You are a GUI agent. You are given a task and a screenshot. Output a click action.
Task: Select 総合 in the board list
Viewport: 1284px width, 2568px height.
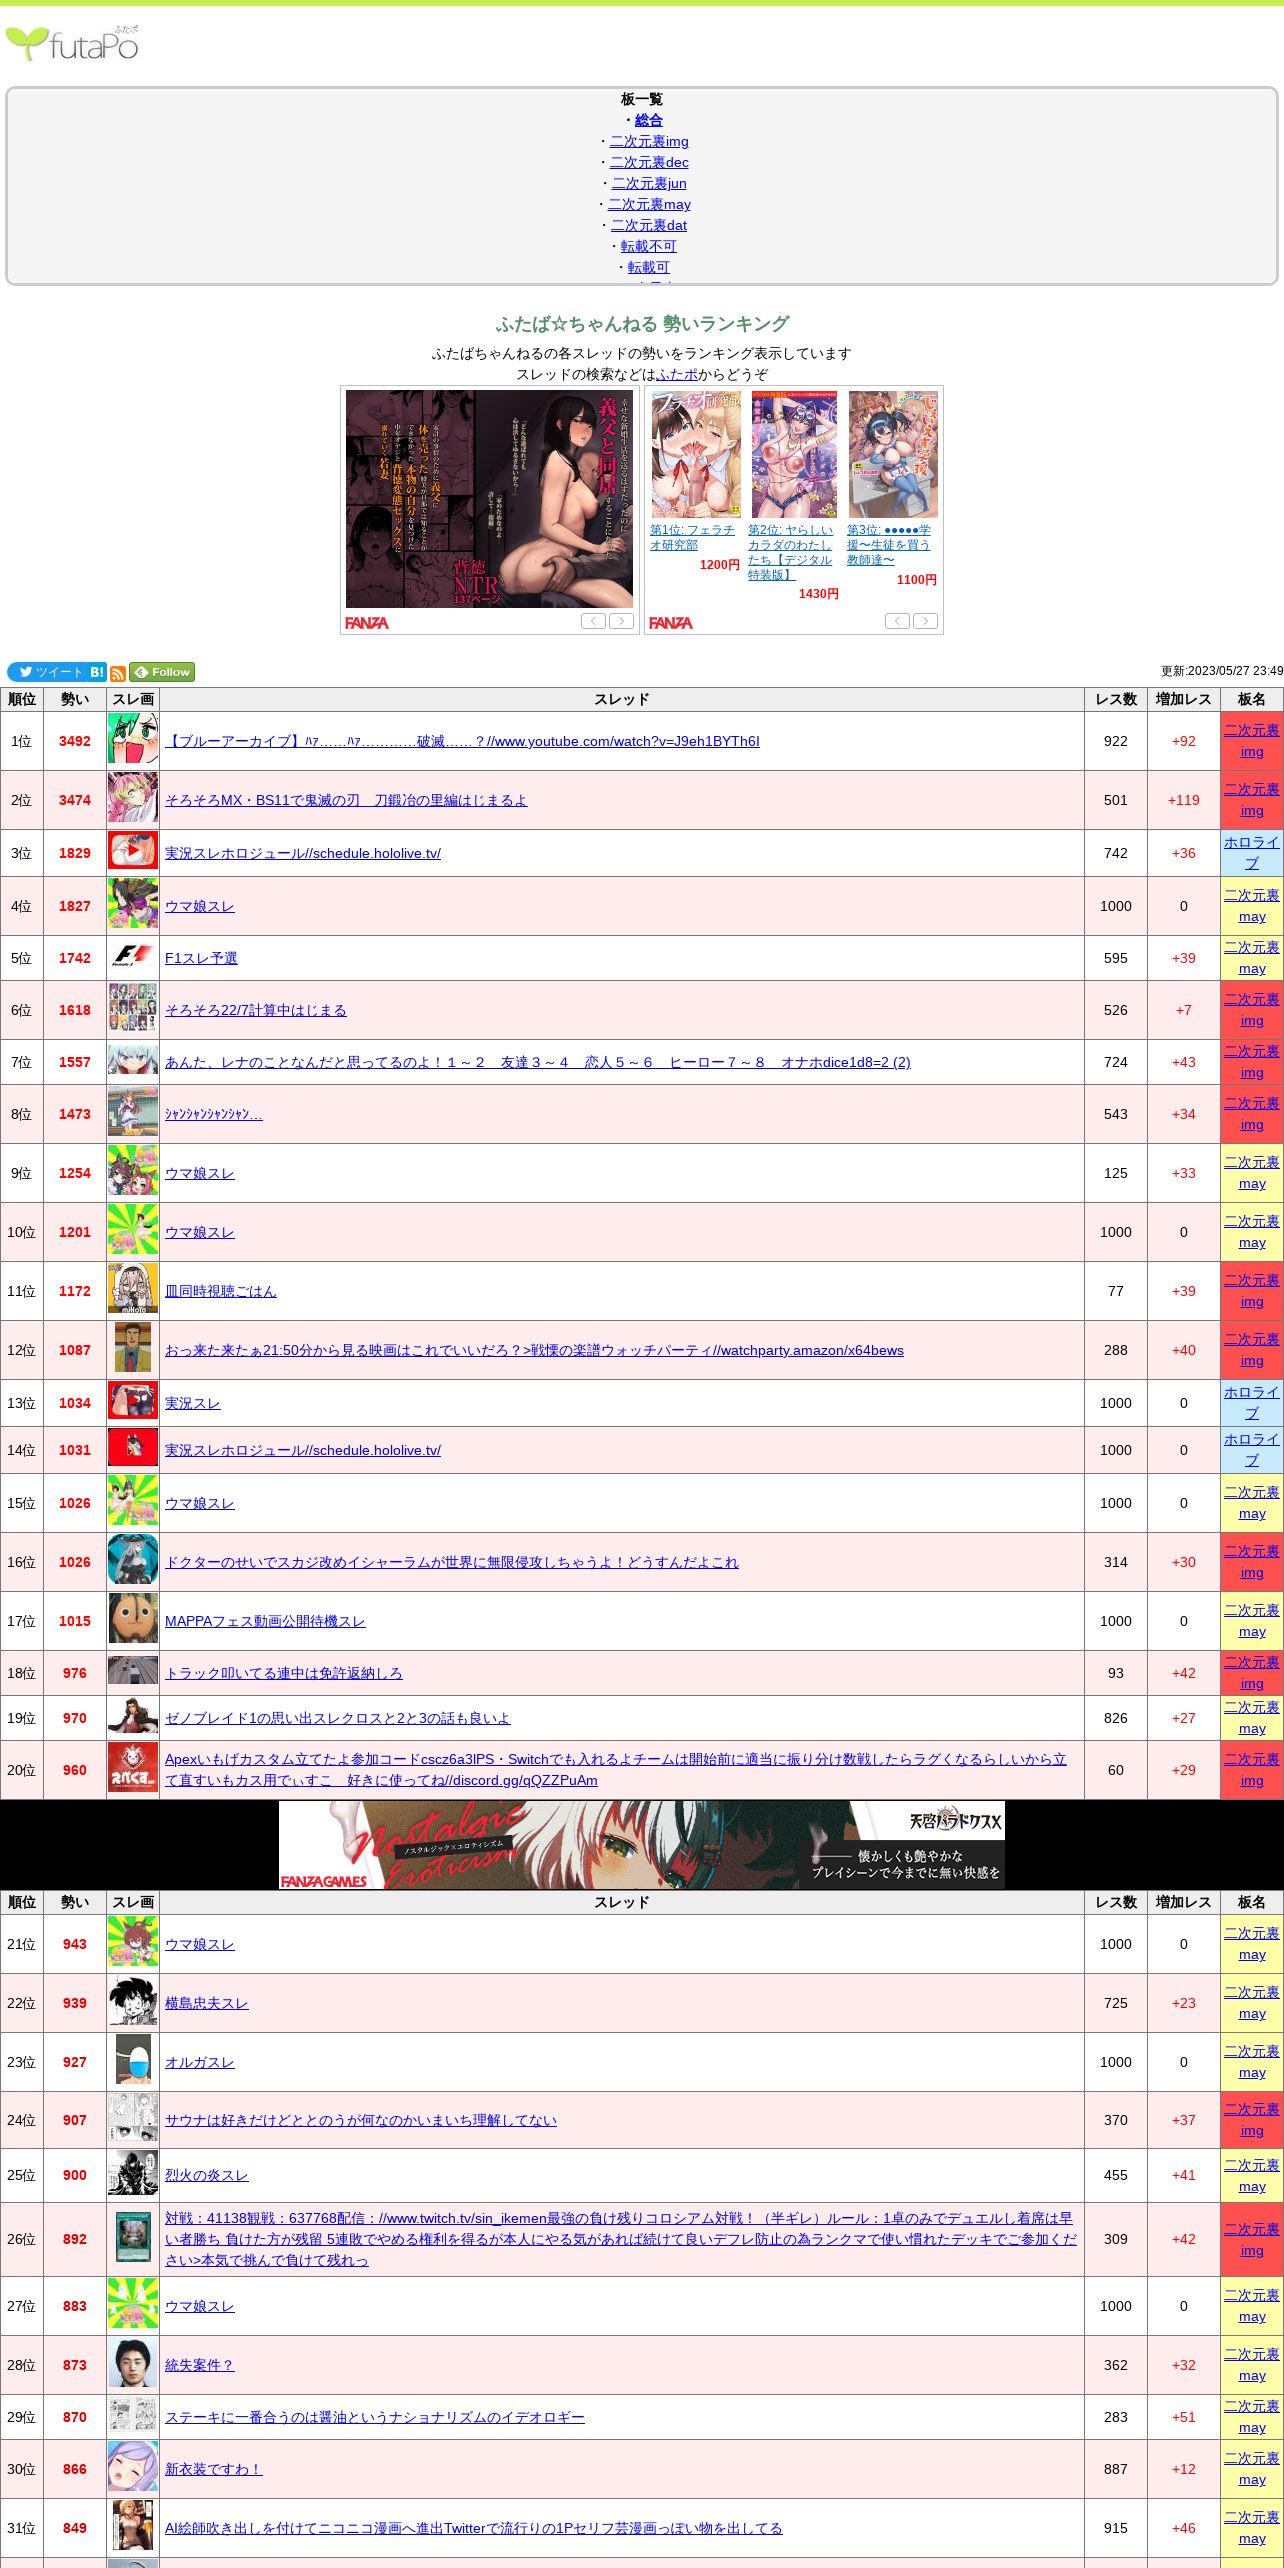coord(648,120)
